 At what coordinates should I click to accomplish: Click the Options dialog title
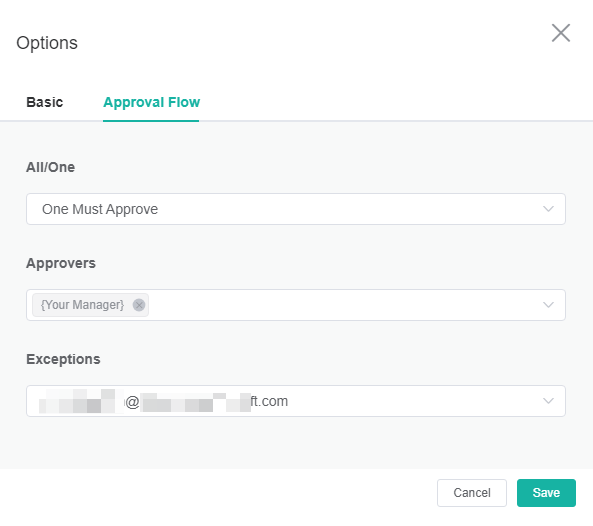[47, 43]
